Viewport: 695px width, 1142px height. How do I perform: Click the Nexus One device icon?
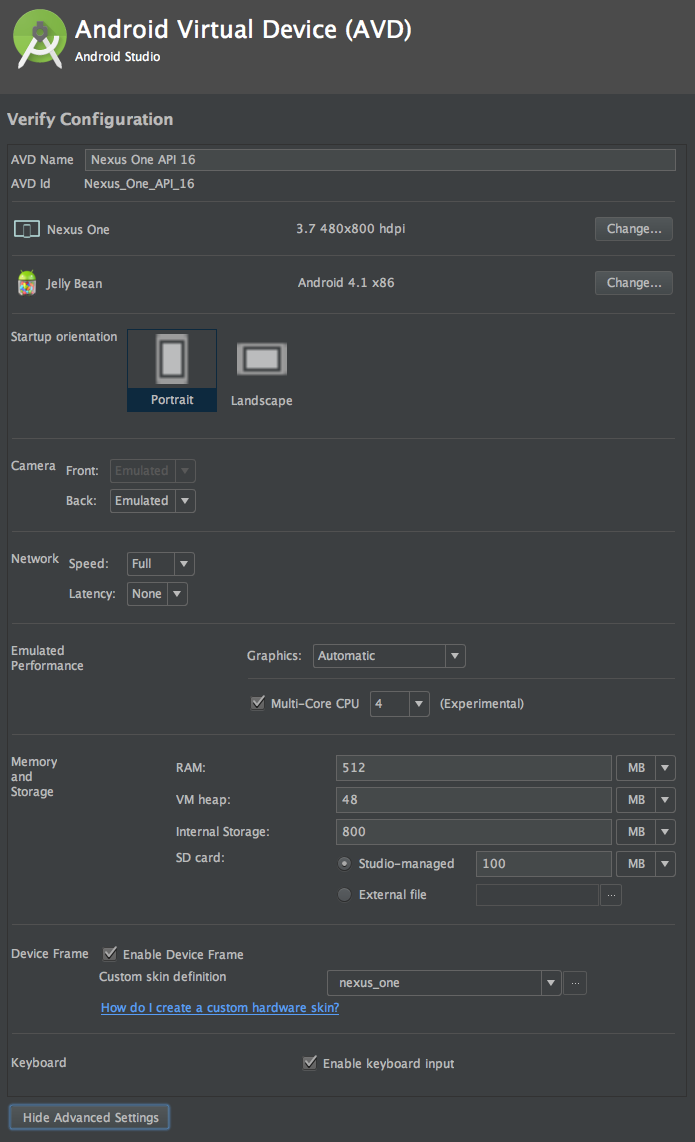(x=26, y=230)
